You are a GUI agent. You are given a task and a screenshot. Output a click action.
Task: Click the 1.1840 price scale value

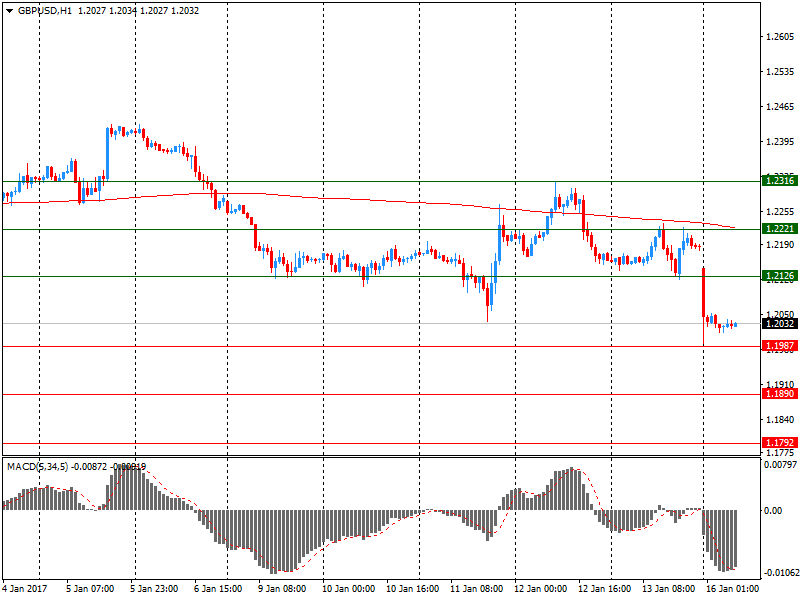780,419
